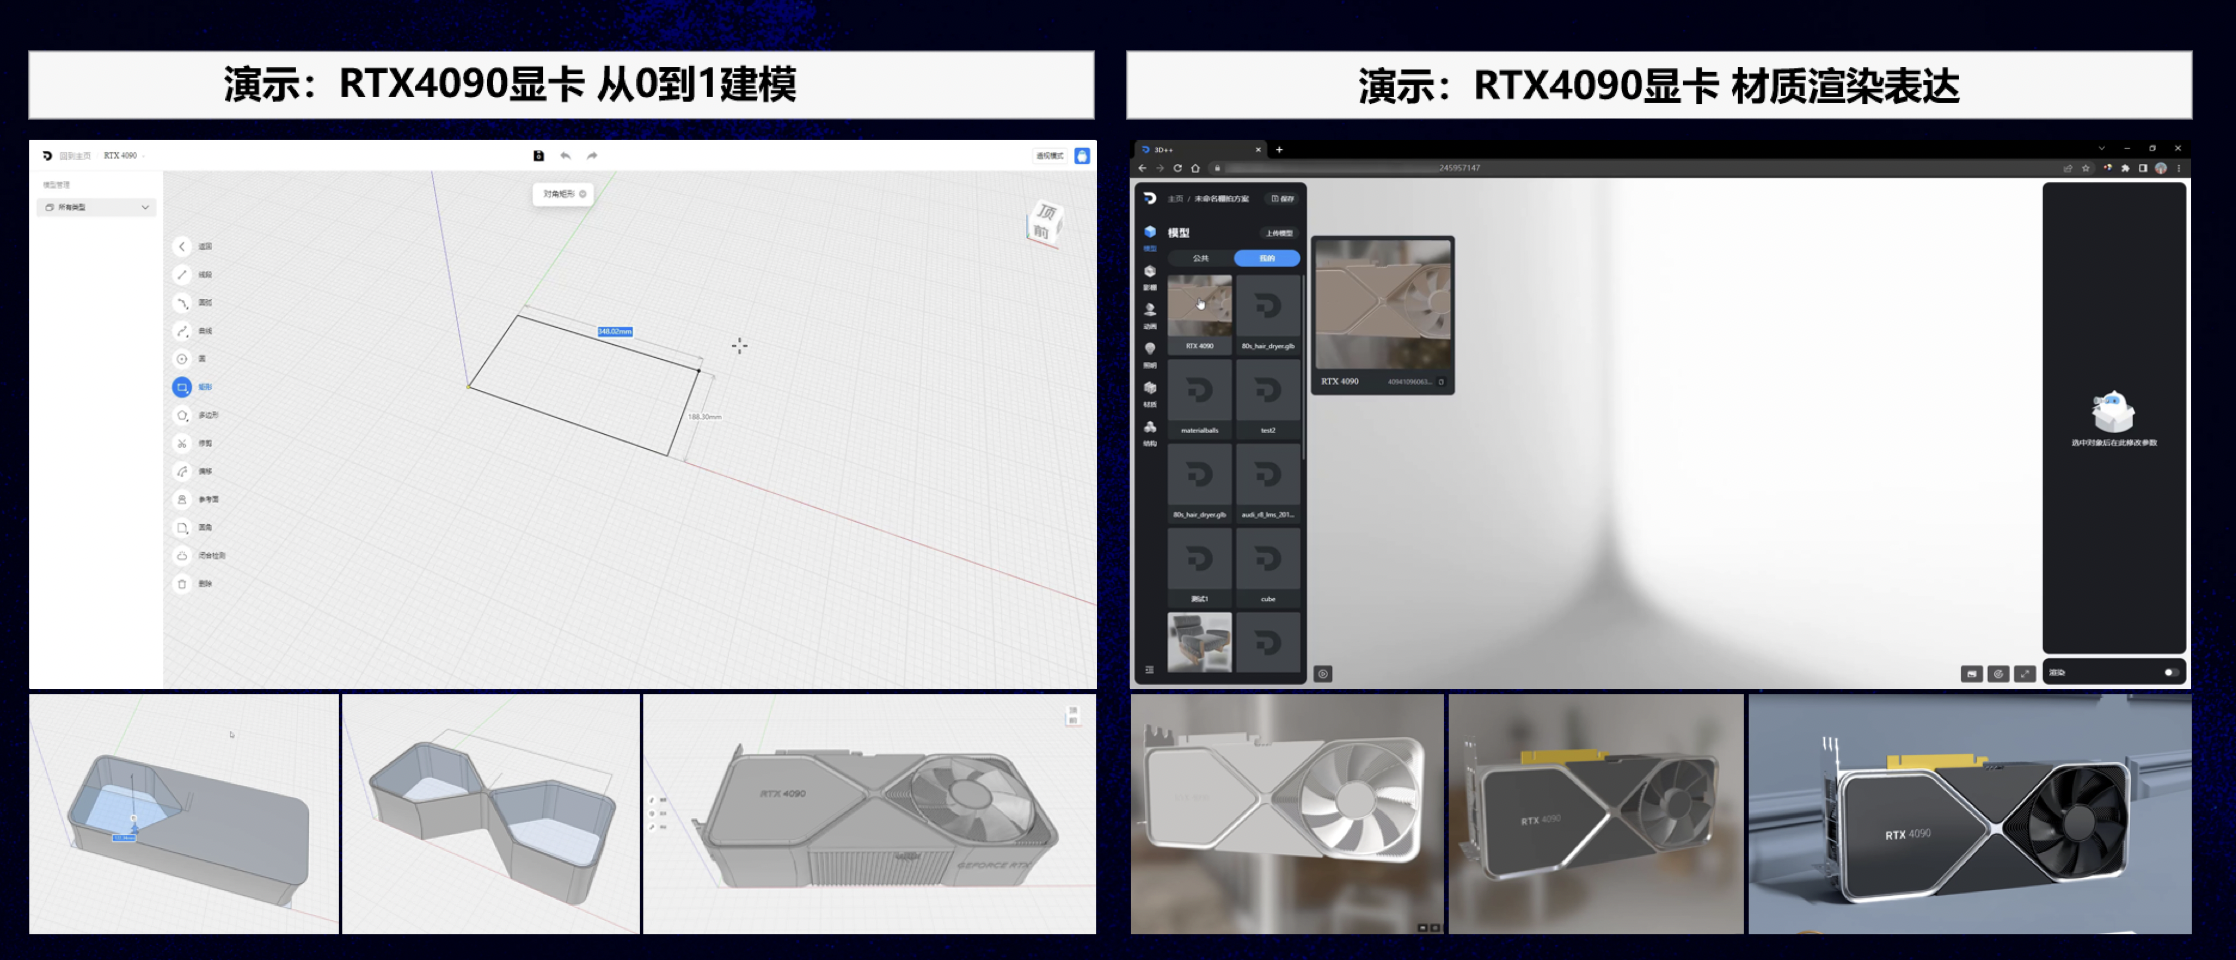Click the undo arrow in top toolbar
Screen dimensions: 2236x960
[566, 156]
